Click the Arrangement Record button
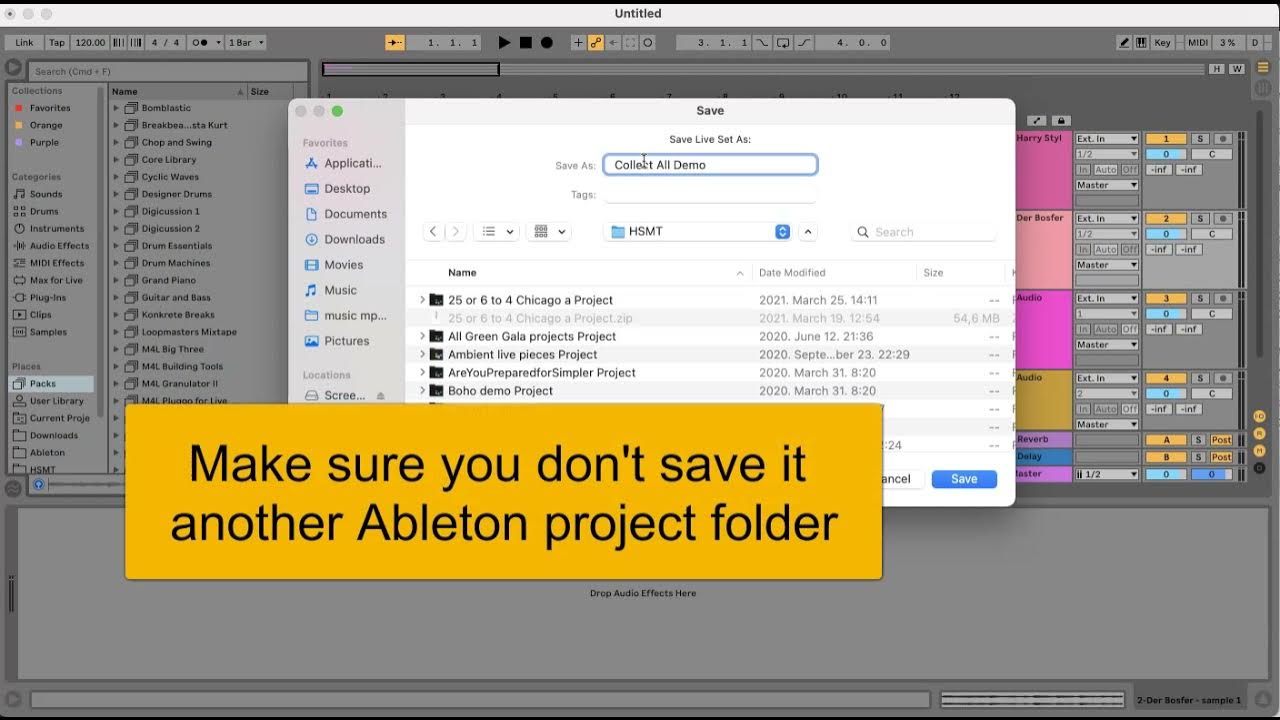Screen dimensions: 1280x720 coord(547,43)
